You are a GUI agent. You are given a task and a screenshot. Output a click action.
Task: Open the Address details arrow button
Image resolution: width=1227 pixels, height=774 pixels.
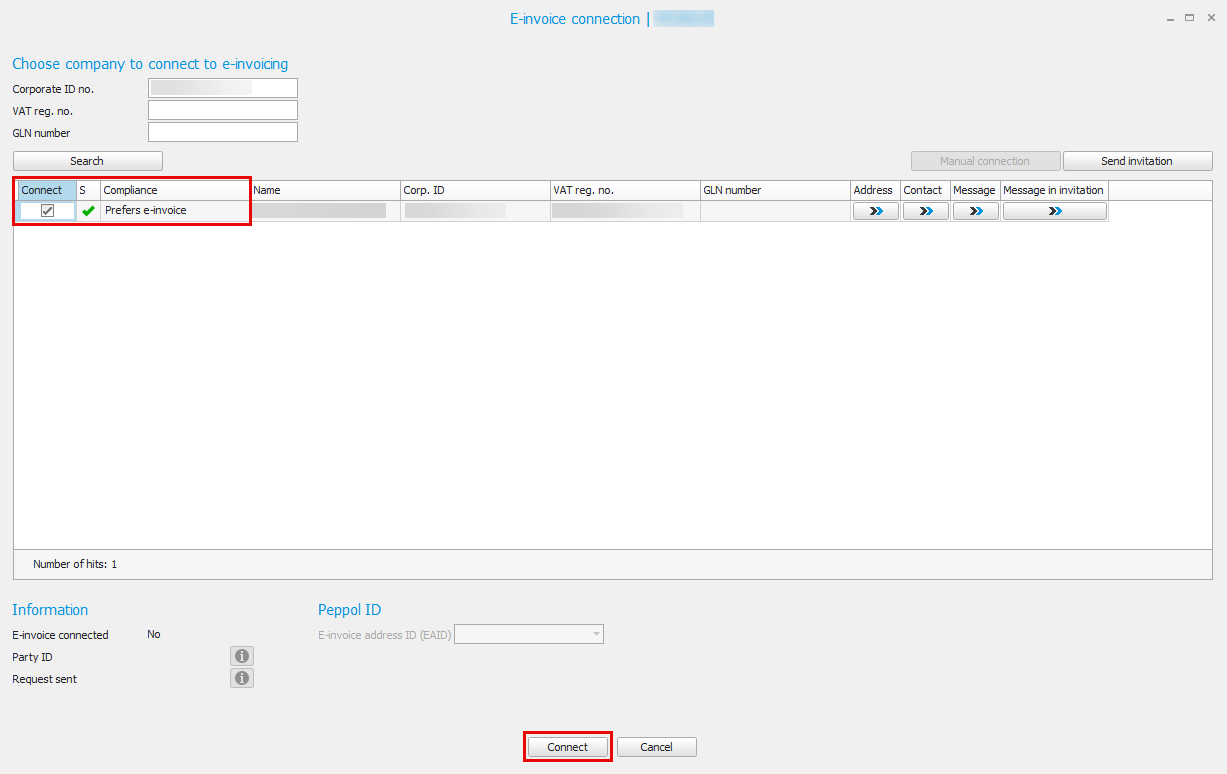(875, 211)
